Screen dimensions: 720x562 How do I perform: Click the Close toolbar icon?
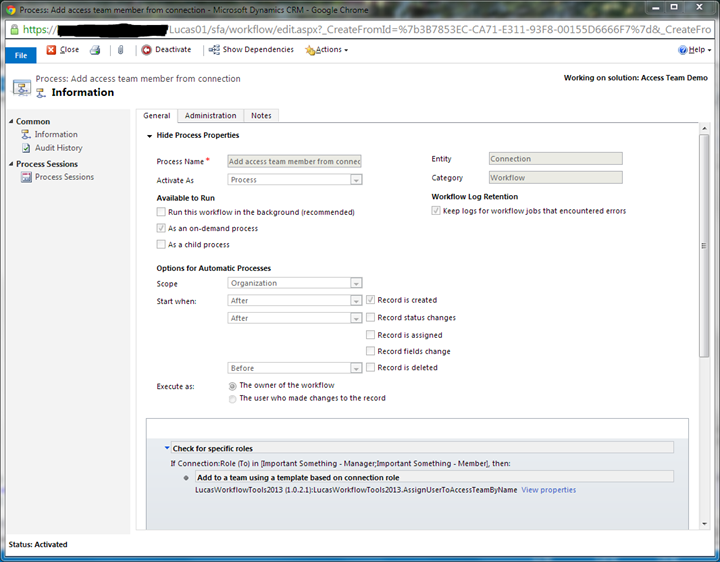point(51,50)
